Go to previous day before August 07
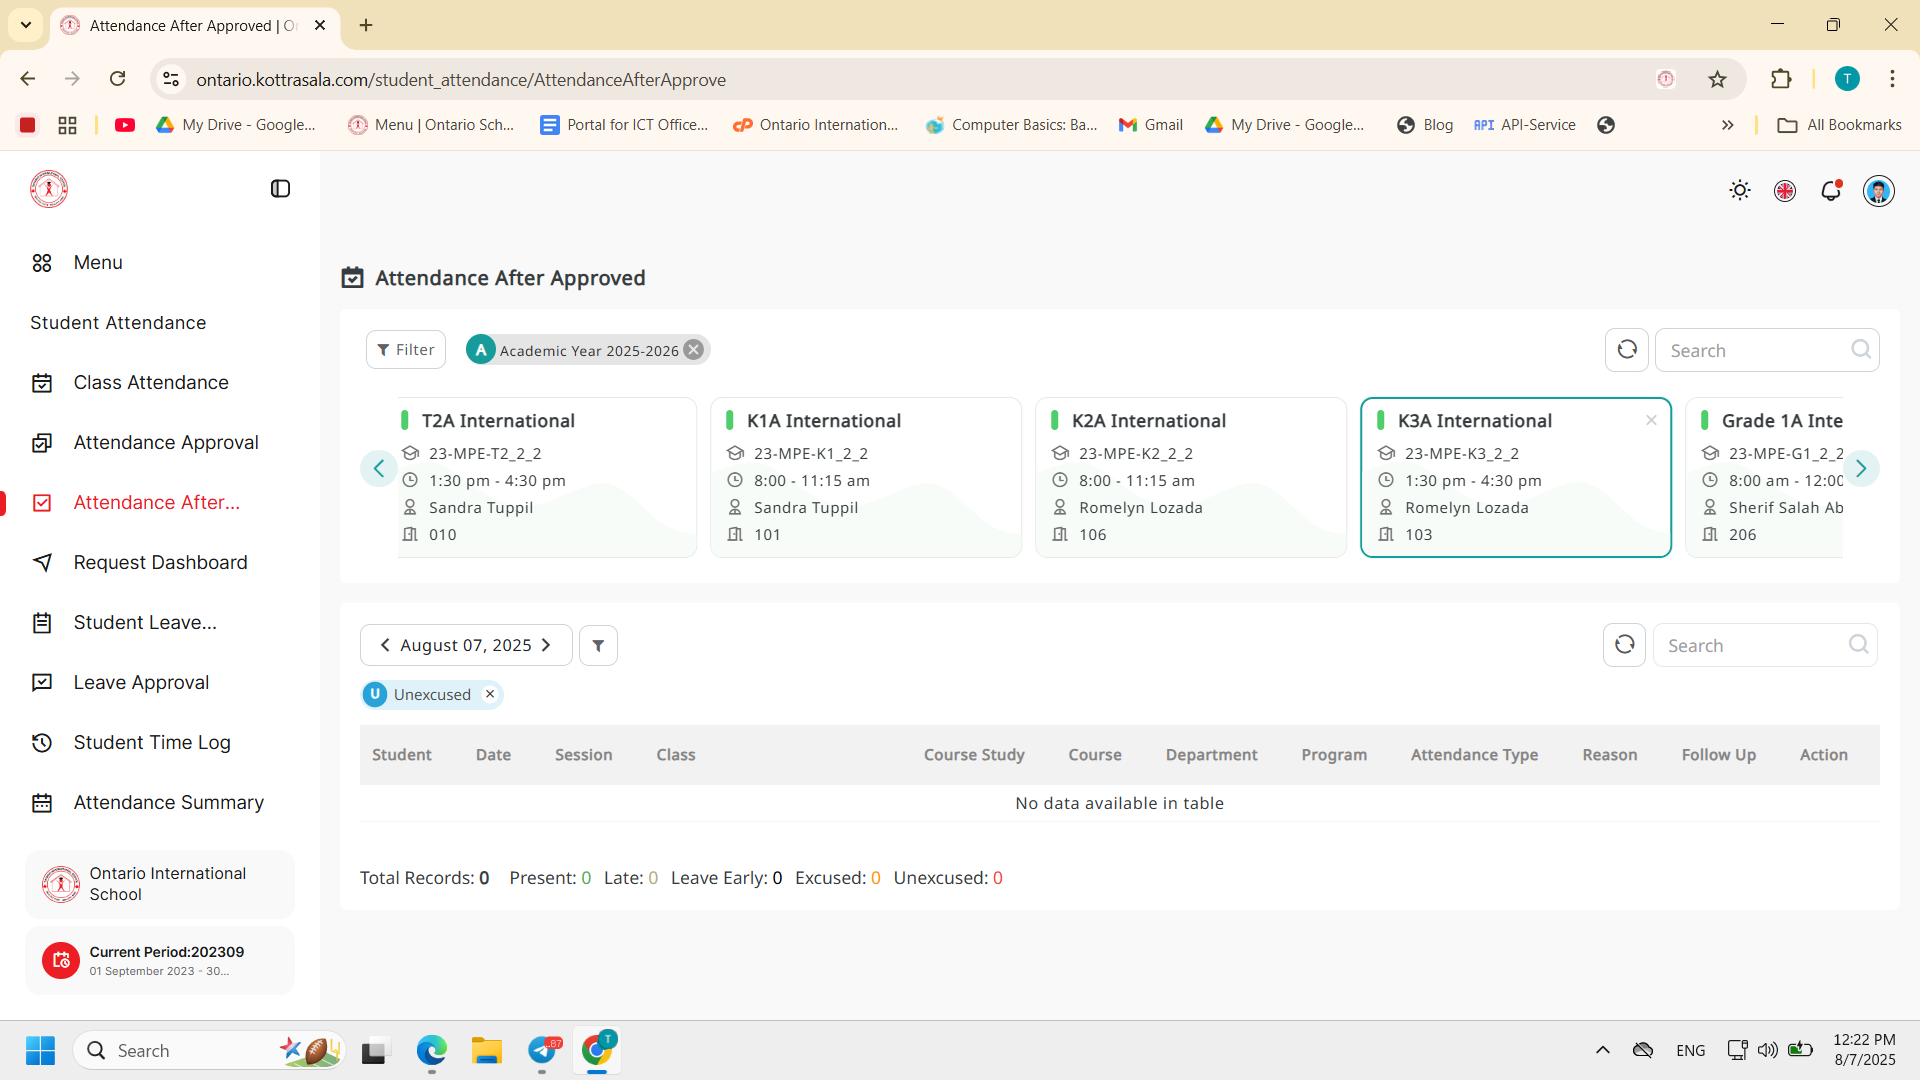Viewport: 1920px width, 1080px height. coord(385,646)
